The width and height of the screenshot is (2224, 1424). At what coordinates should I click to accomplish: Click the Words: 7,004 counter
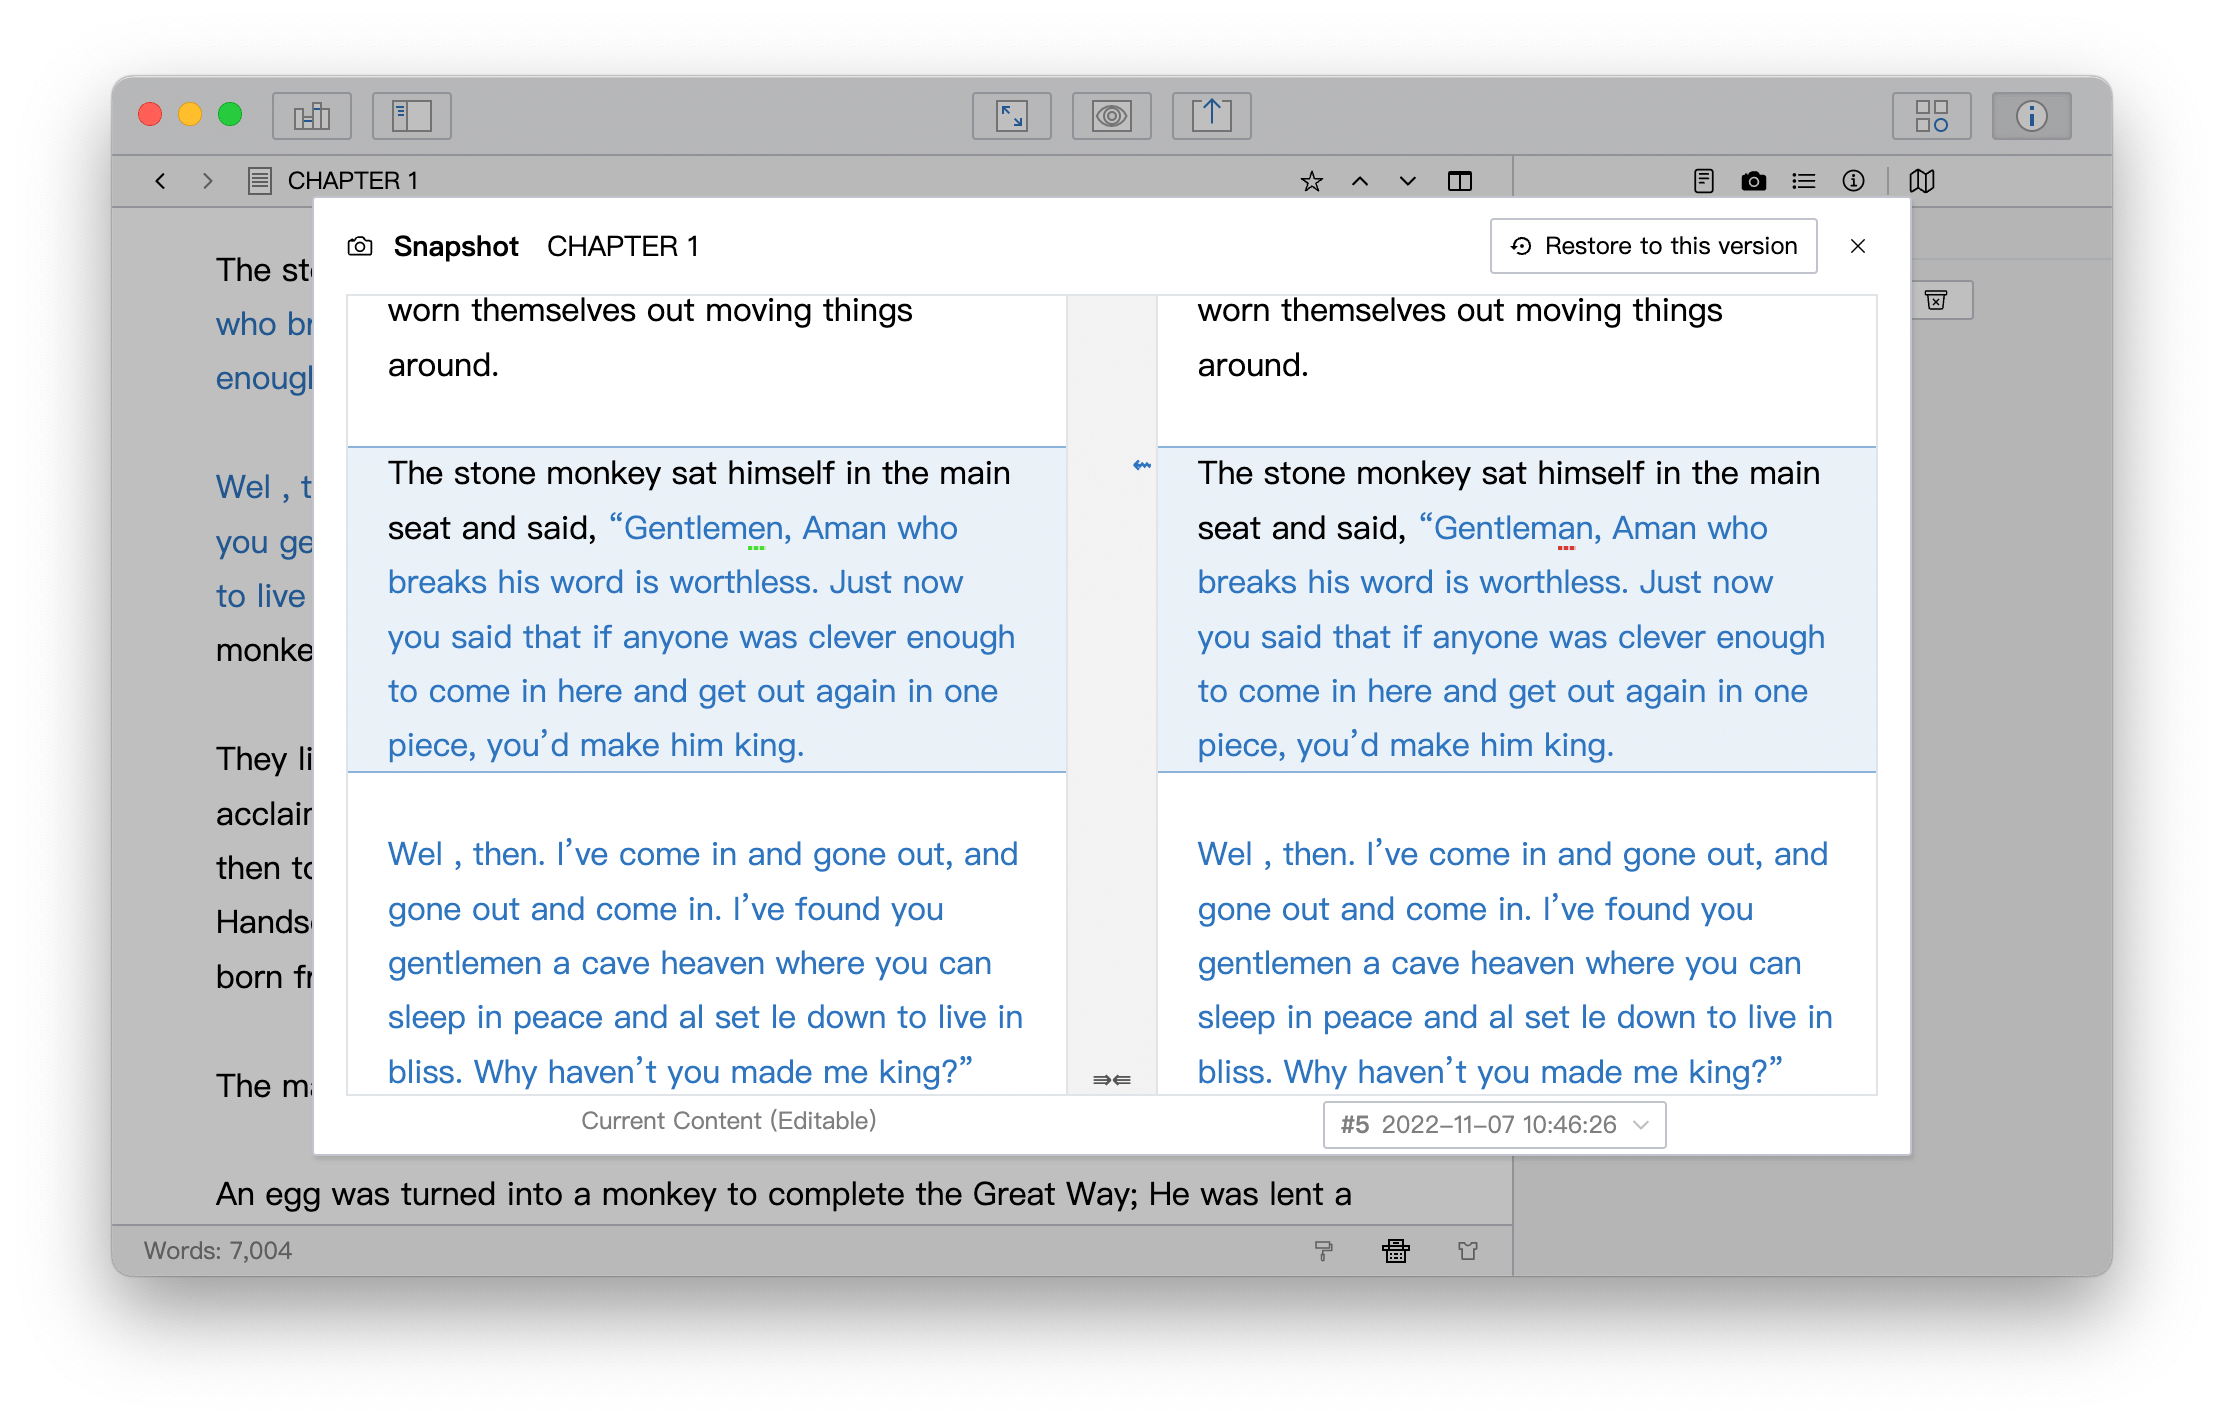[x=218, y=1251]
